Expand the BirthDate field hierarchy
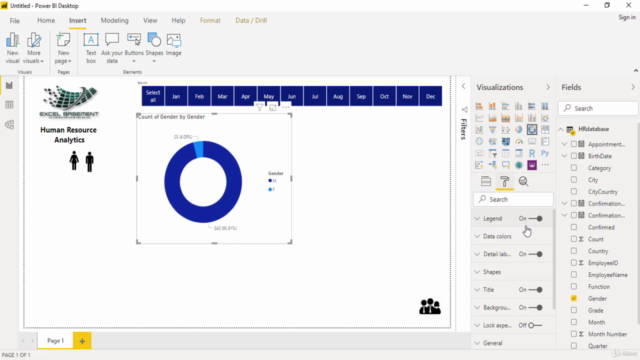The image size is (640, 360). 564,156
